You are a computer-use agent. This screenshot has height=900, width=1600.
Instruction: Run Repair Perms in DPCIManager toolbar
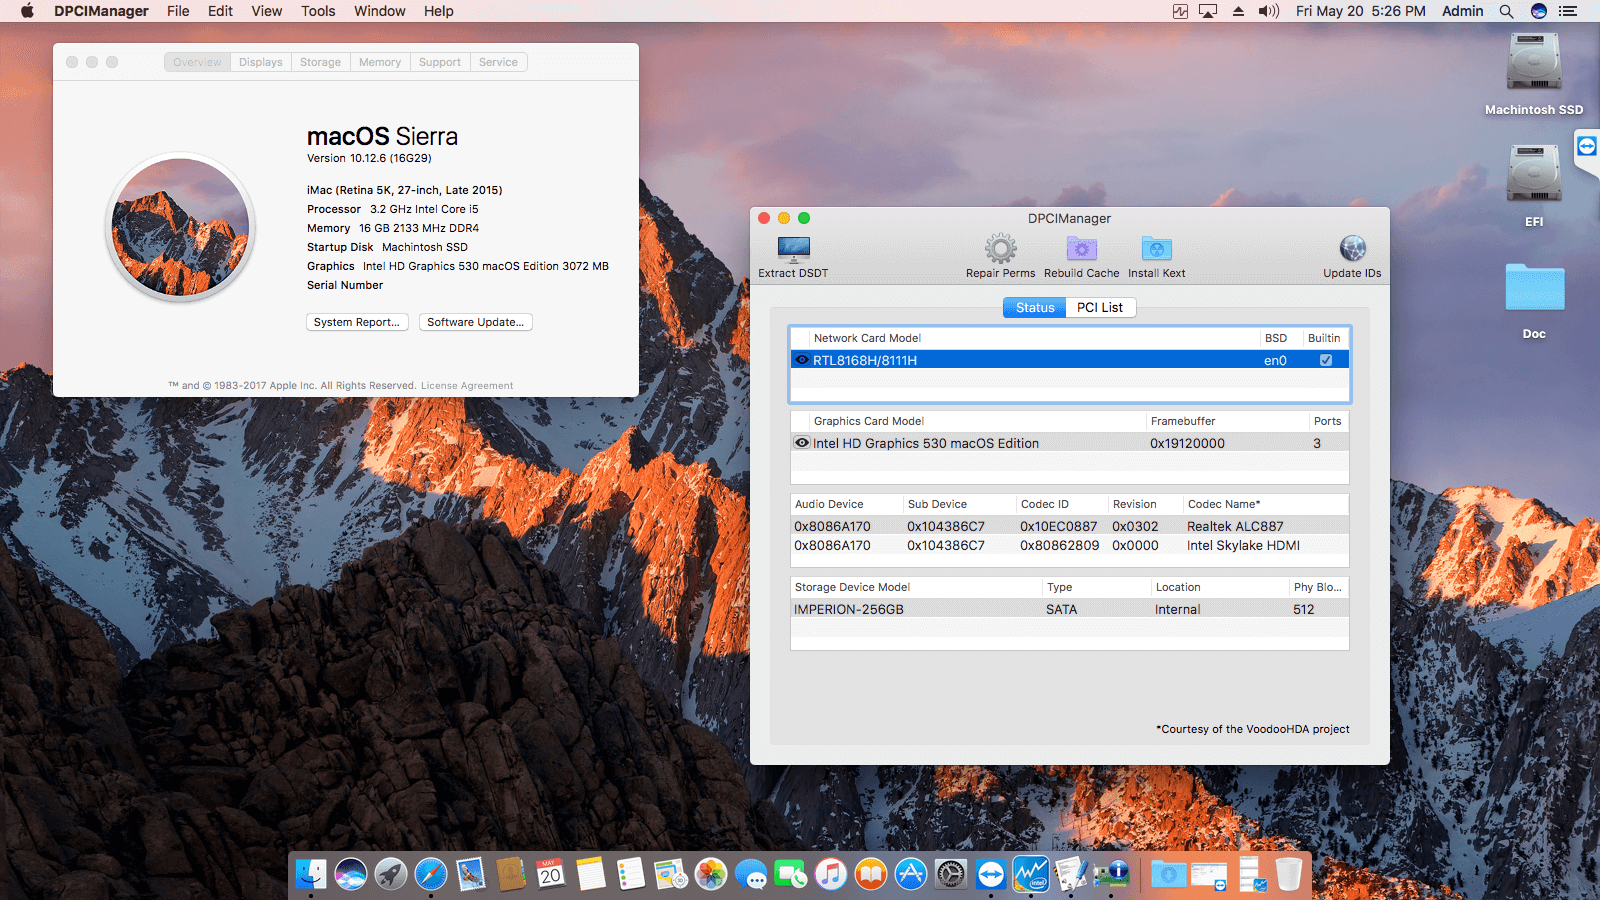pos(1000,250)
